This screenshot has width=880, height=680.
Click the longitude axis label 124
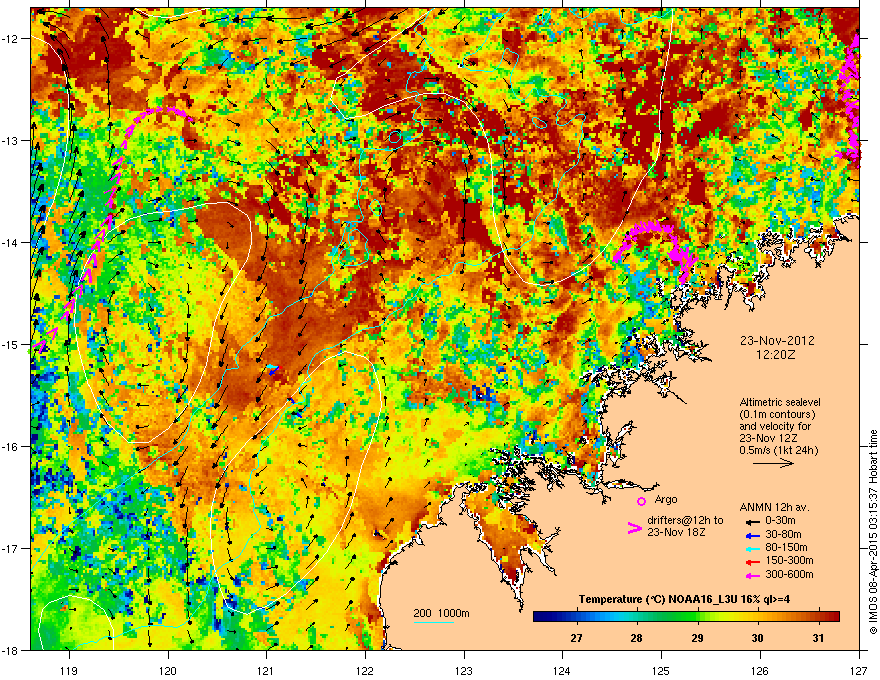tap(563, 670)
